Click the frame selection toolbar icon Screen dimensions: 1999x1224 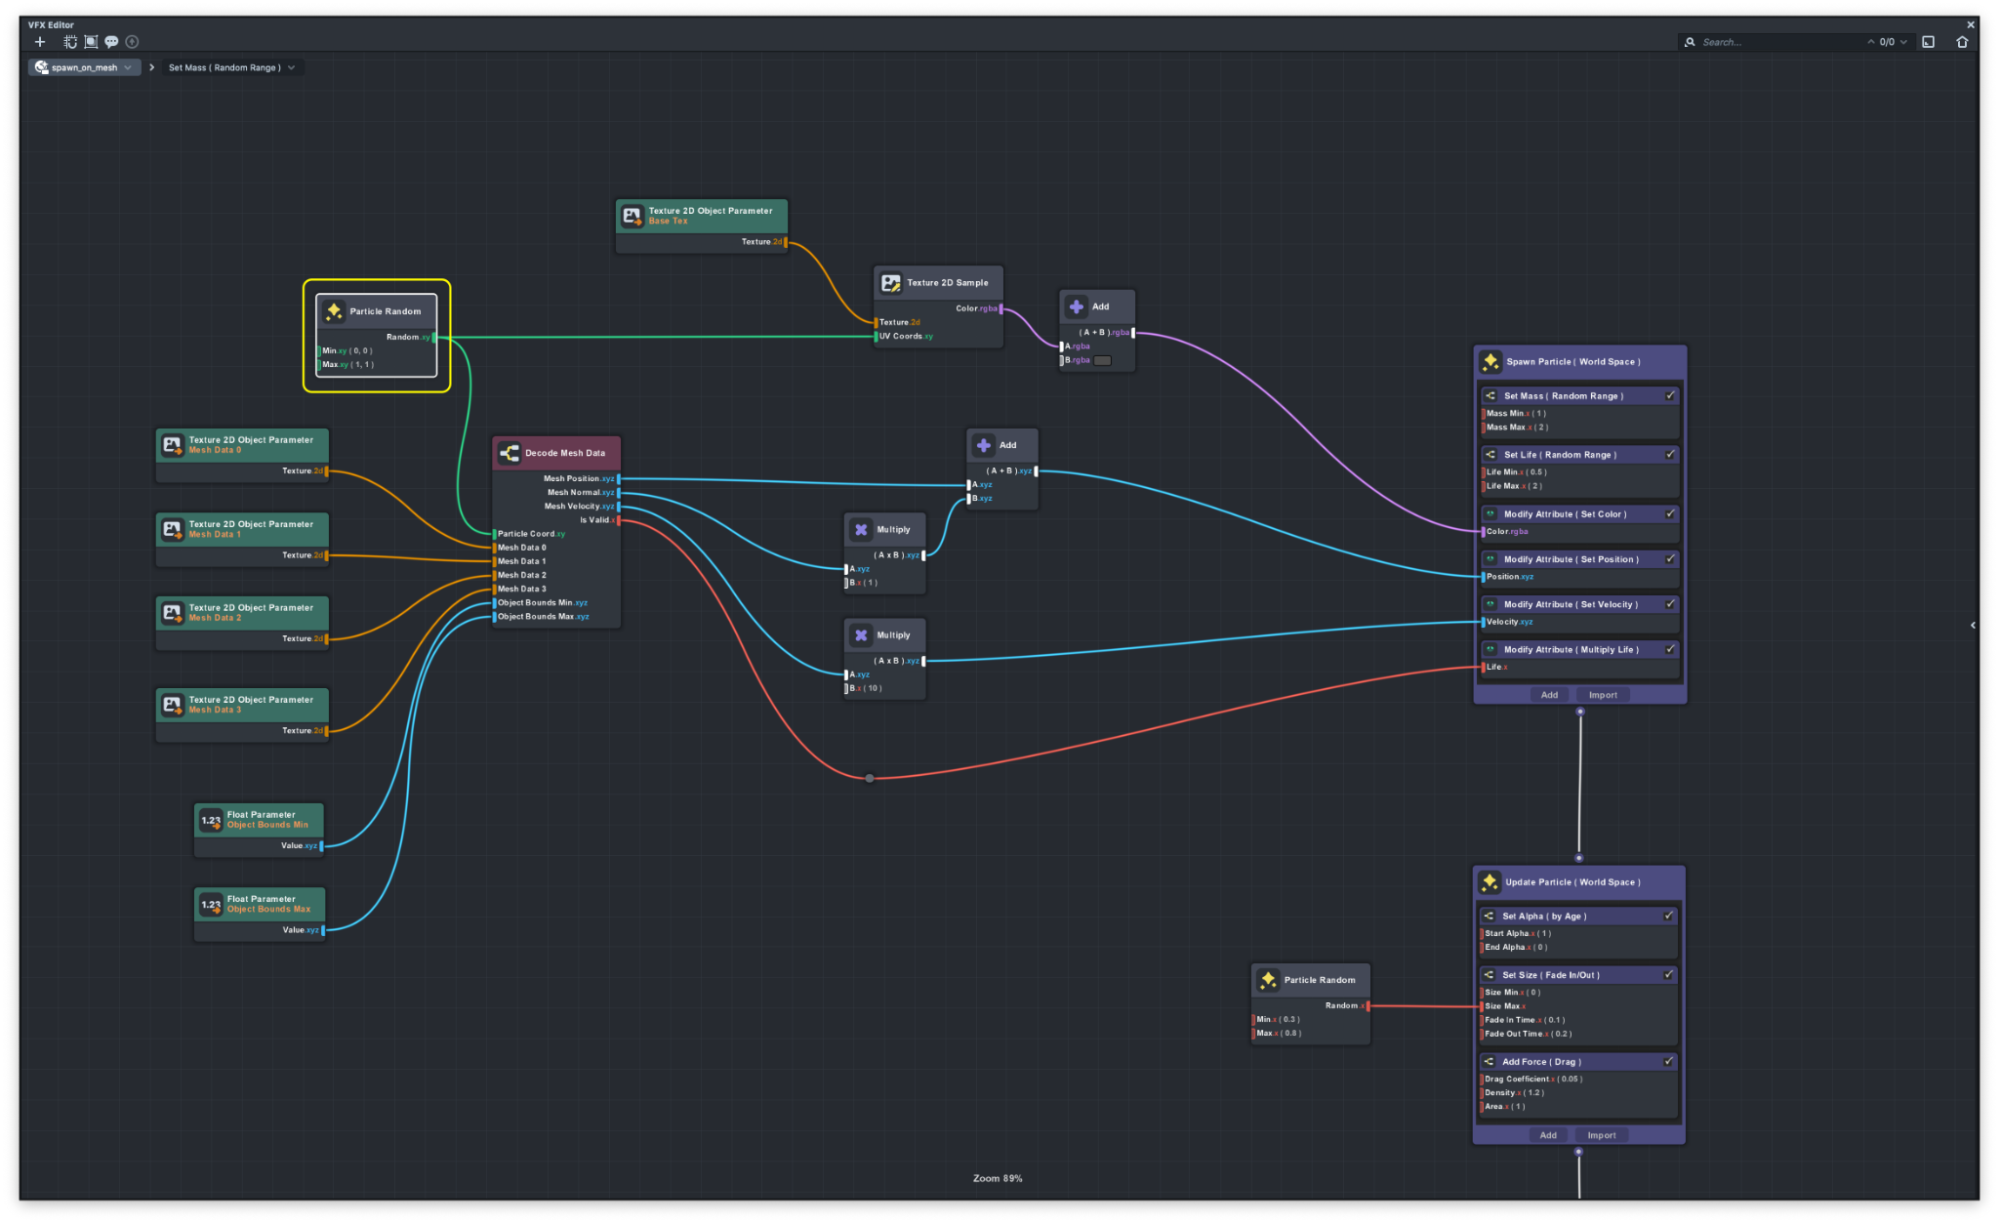coord(91,42)
